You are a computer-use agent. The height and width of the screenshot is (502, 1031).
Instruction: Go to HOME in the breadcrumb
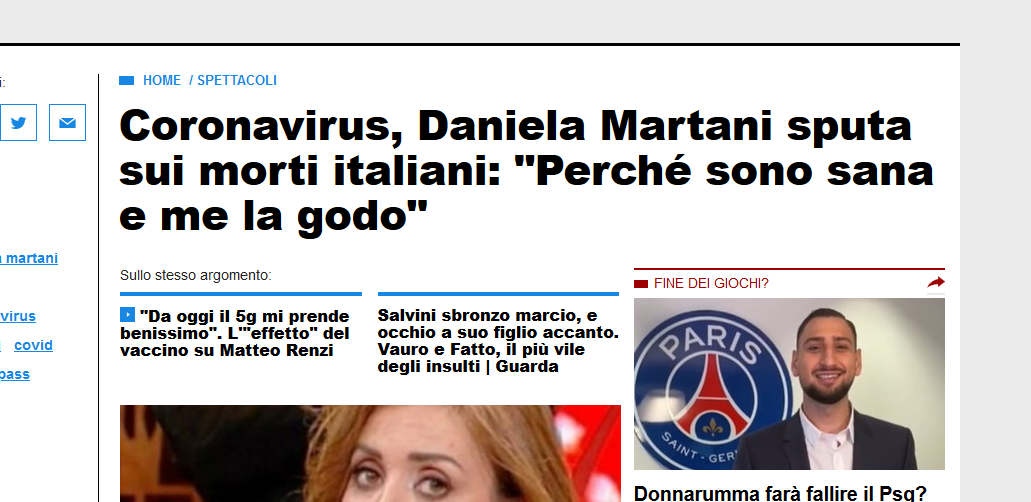pyautogui.click(x=162, y=80)
